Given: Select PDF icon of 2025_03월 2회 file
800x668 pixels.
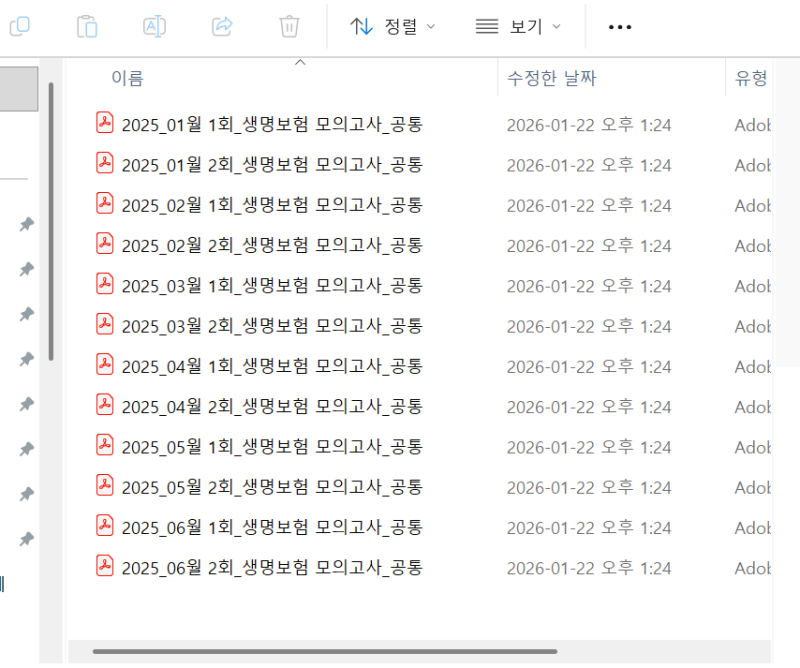Looking at the screenshot, I should click(x=105, y=325).
